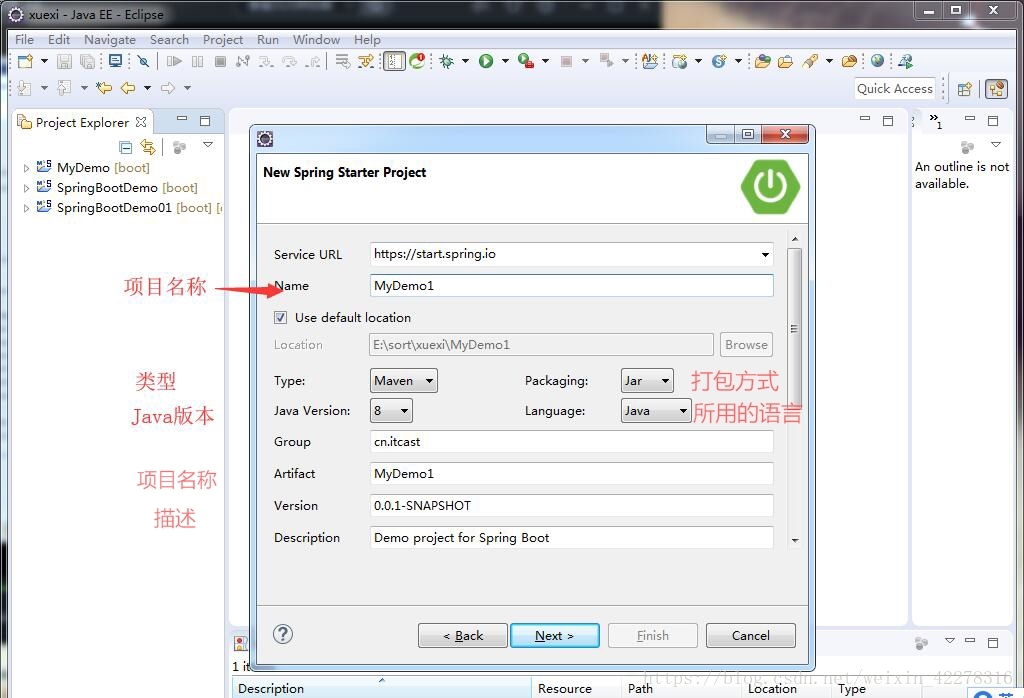Click the Save disk icon
Viewport: 1024px width, 698px height.
pos(64,61)
